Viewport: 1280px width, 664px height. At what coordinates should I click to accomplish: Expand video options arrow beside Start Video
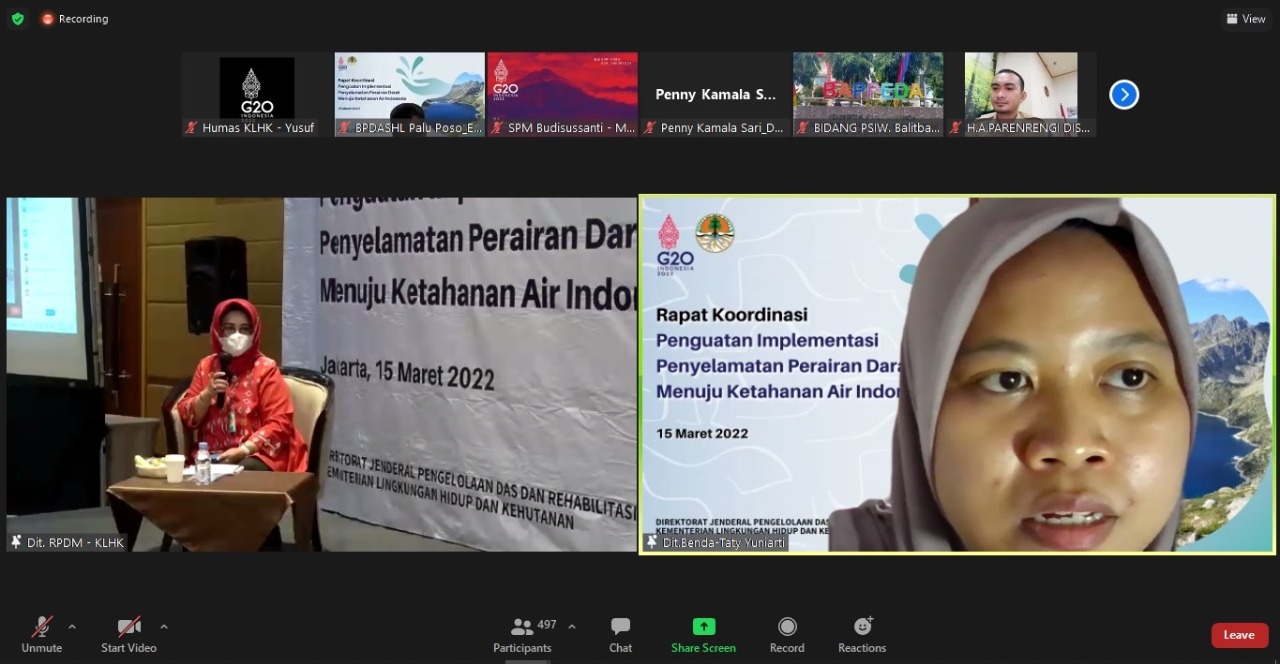coord(164,627)
